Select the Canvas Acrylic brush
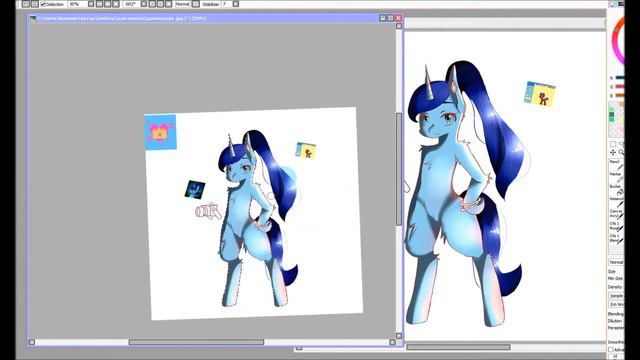640x360 pixels. (x=616, y=214)
